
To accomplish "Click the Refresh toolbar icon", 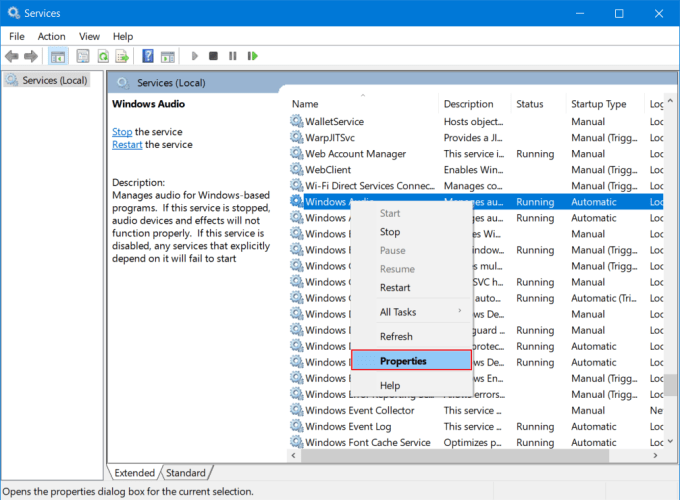I will (x=103, y=56).
